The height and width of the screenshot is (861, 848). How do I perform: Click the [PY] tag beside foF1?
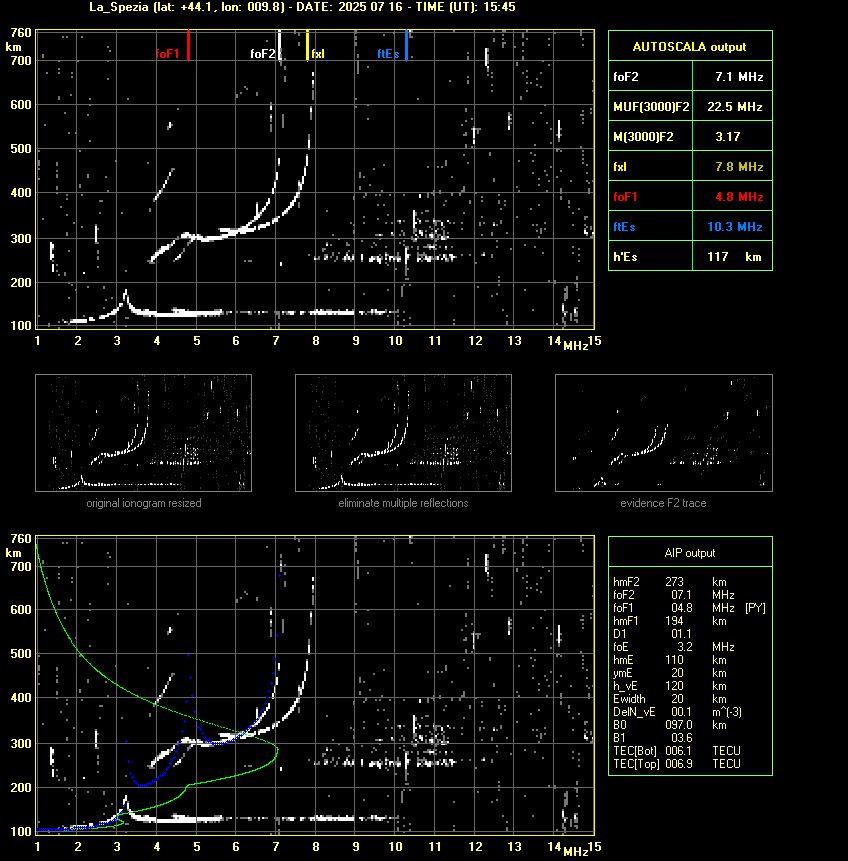click(x=755, y=608)
